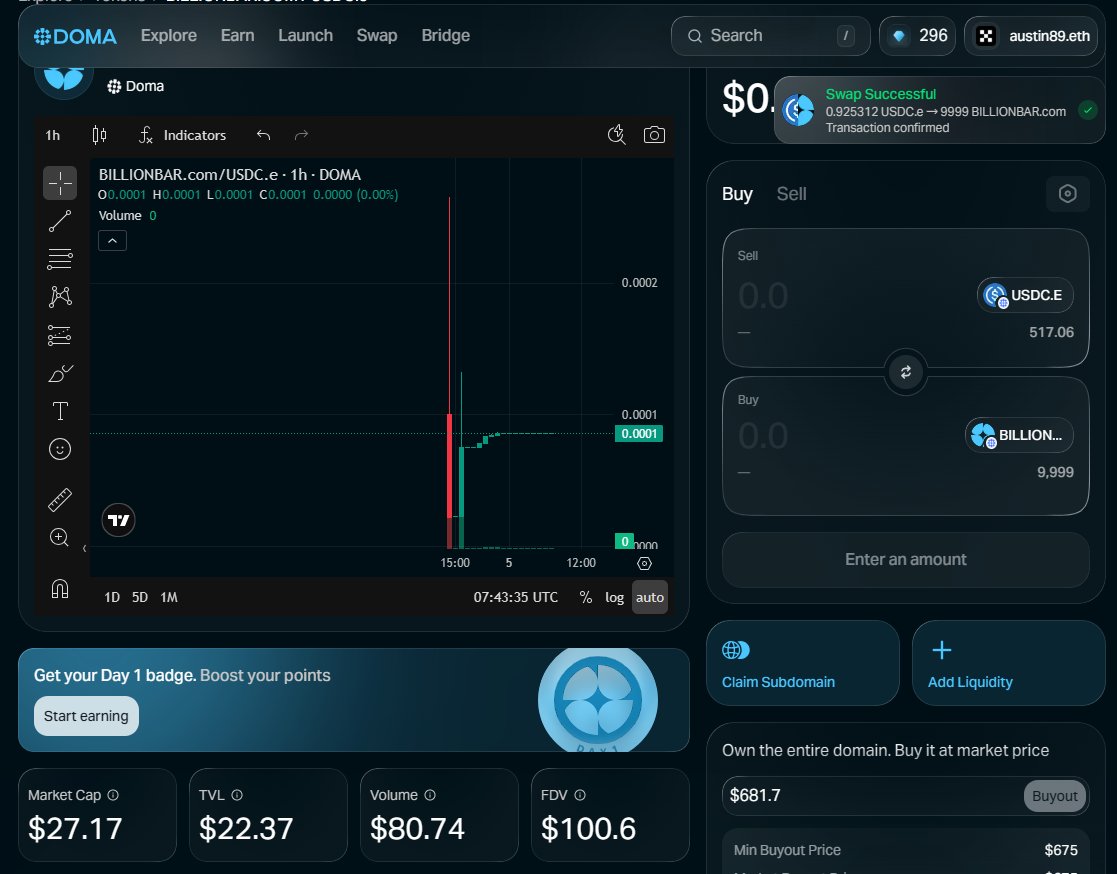Image resolution: width=1117 pixels, height=874 pixels.
Task: Click the Buyout button
Action: coord(1055,796)
